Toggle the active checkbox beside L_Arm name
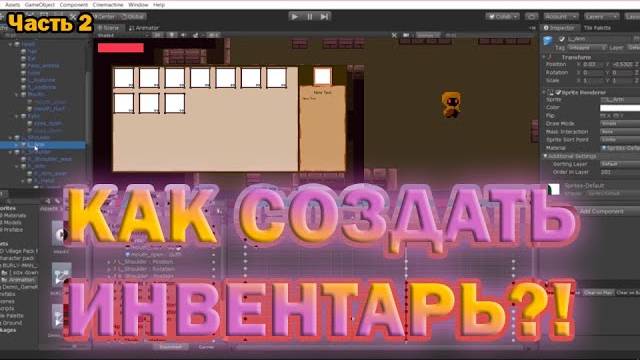 coord(562,39)
